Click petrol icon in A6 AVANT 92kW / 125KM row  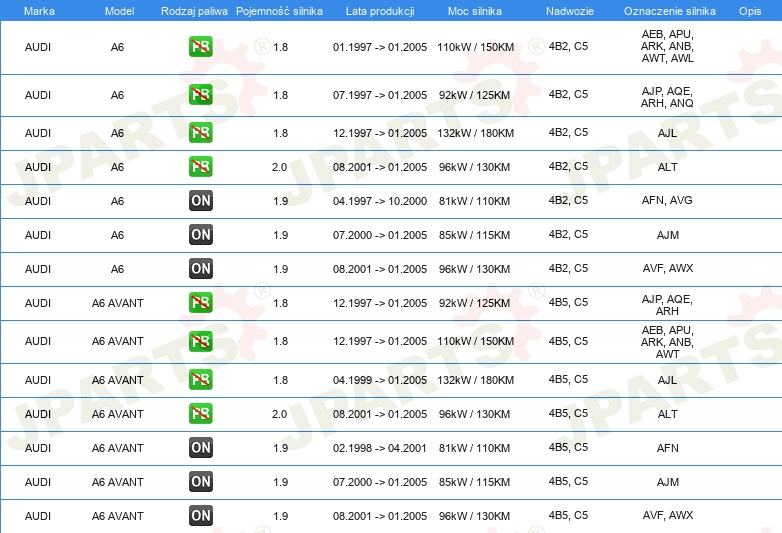click(x=200, y=303)
